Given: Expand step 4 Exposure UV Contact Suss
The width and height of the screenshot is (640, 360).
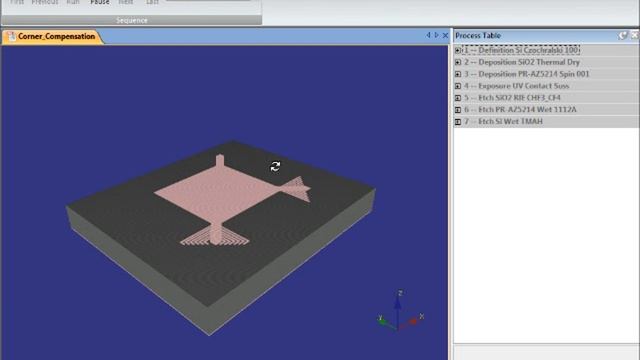Looking at the screenshot, I should pos(458,86).
